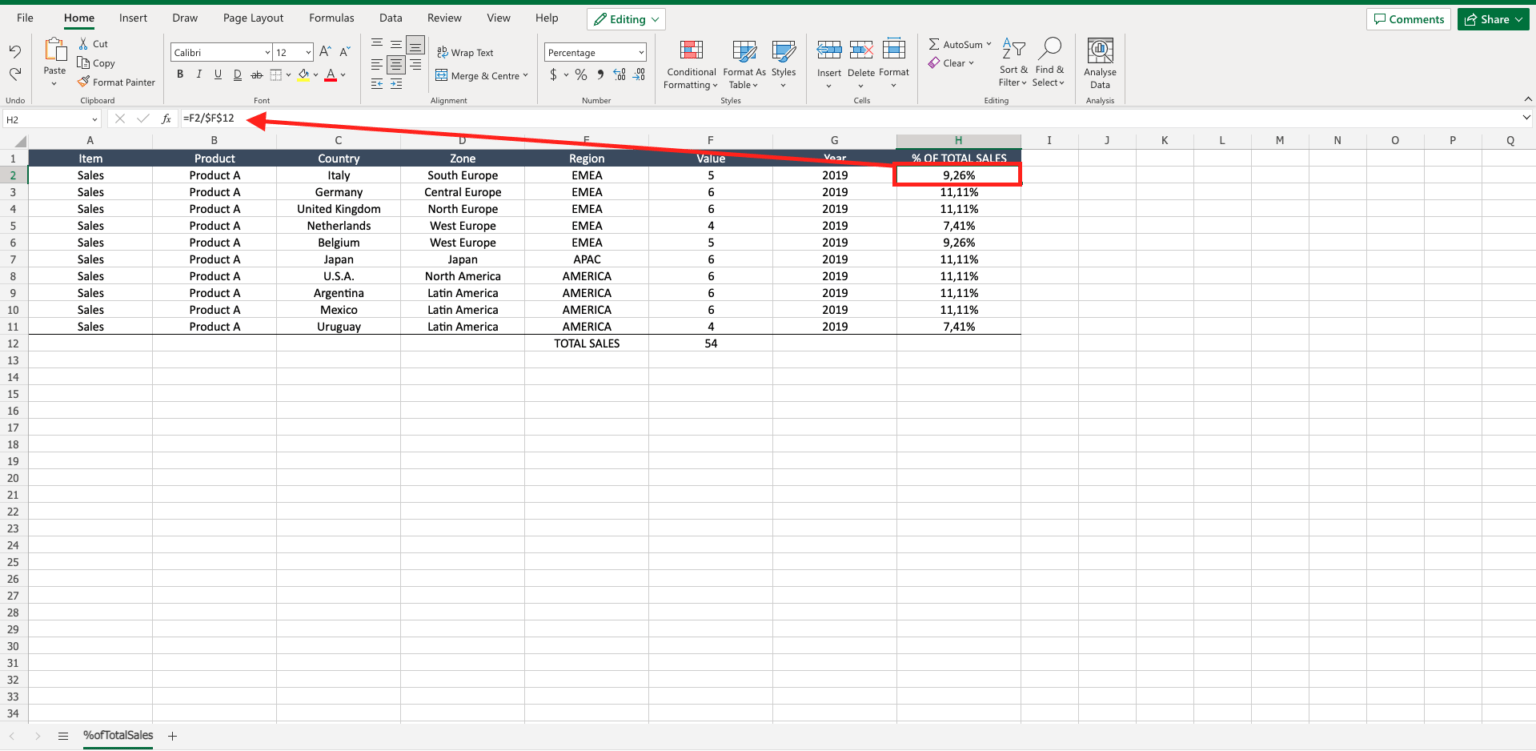Select the Wrap Text icon
The image size is (1536, 751).
pyautogui.click(x=466, y=52)
